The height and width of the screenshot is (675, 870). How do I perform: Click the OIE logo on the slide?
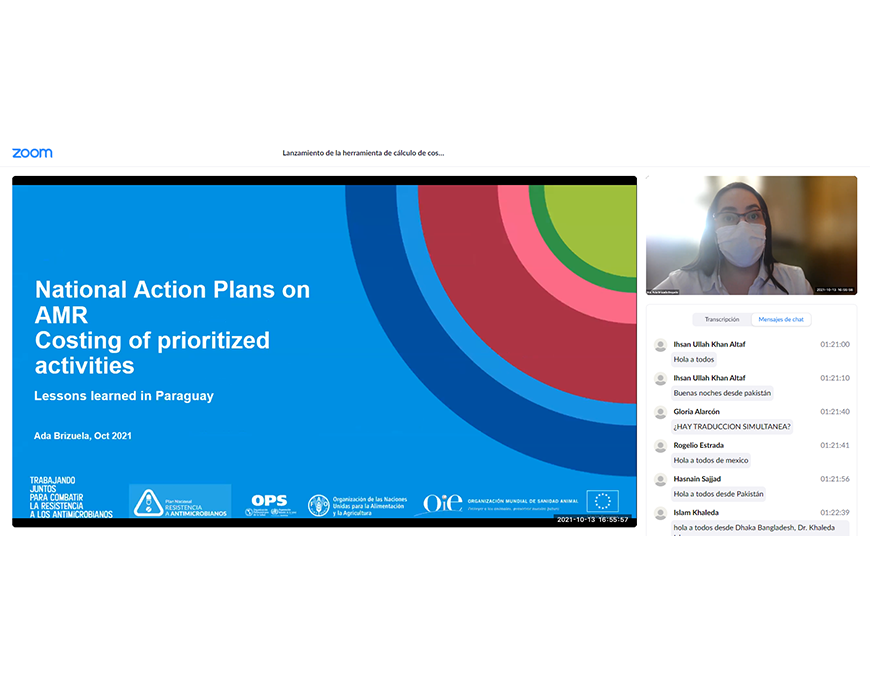pyautogui.click(x=442, y=503)
